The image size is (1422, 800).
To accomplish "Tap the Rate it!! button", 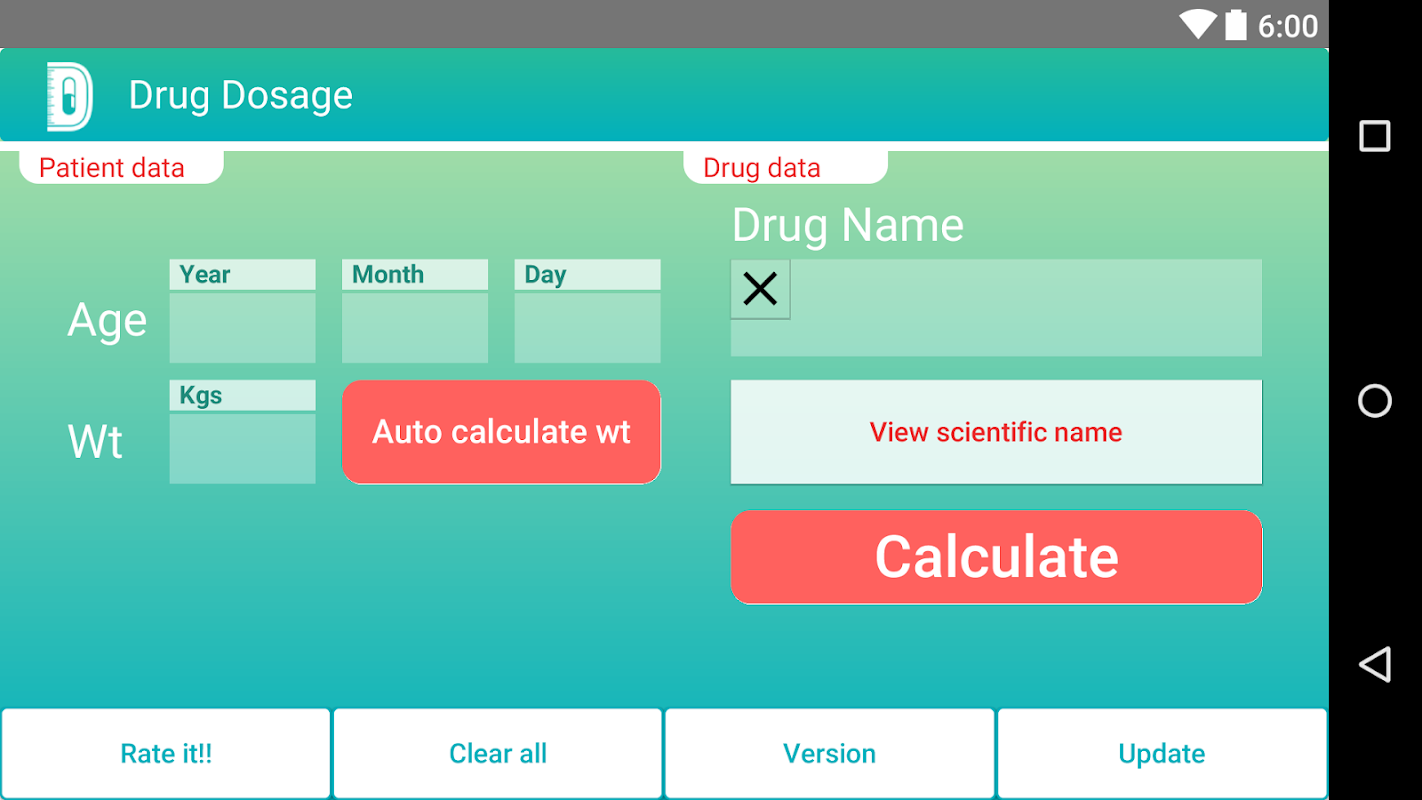I will pos(166,754).
